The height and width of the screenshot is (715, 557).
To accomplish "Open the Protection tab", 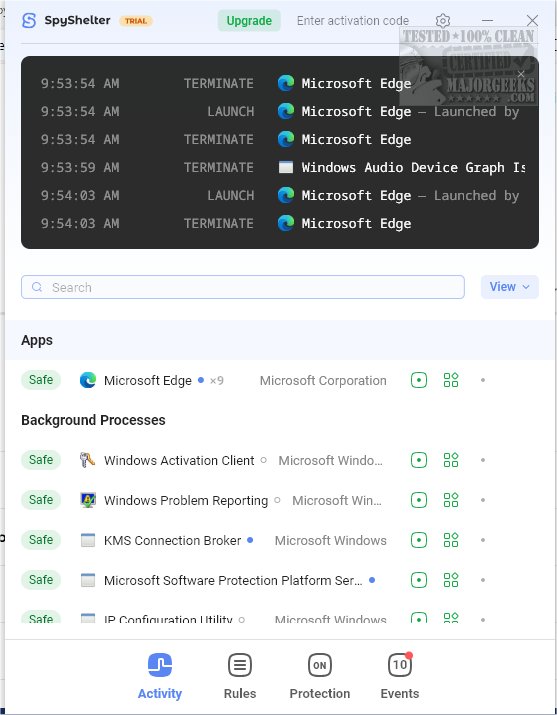I will click(x=320, y=676).
